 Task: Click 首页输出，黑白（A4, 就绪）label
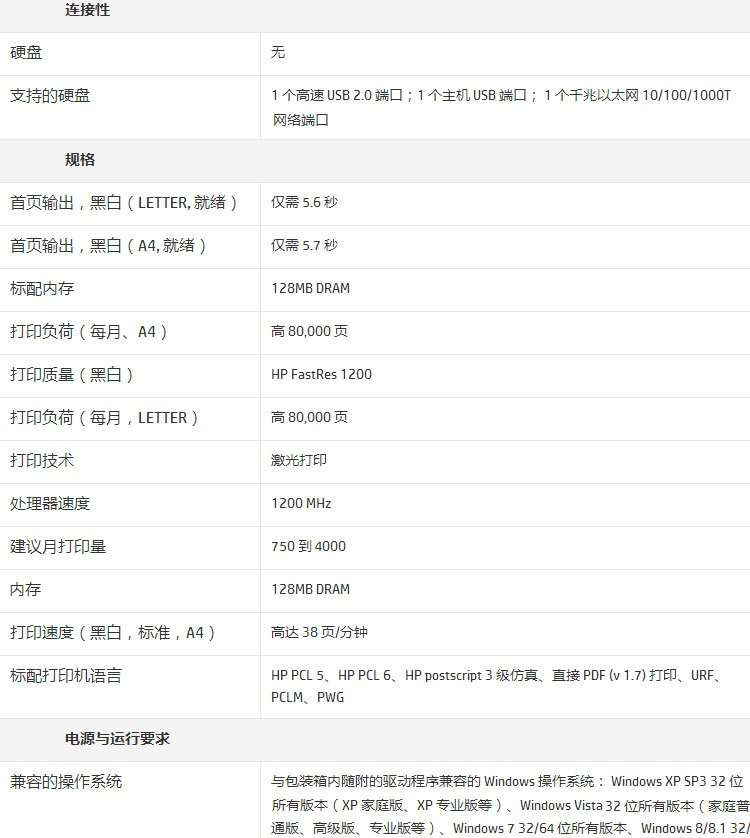click(108, 246)
